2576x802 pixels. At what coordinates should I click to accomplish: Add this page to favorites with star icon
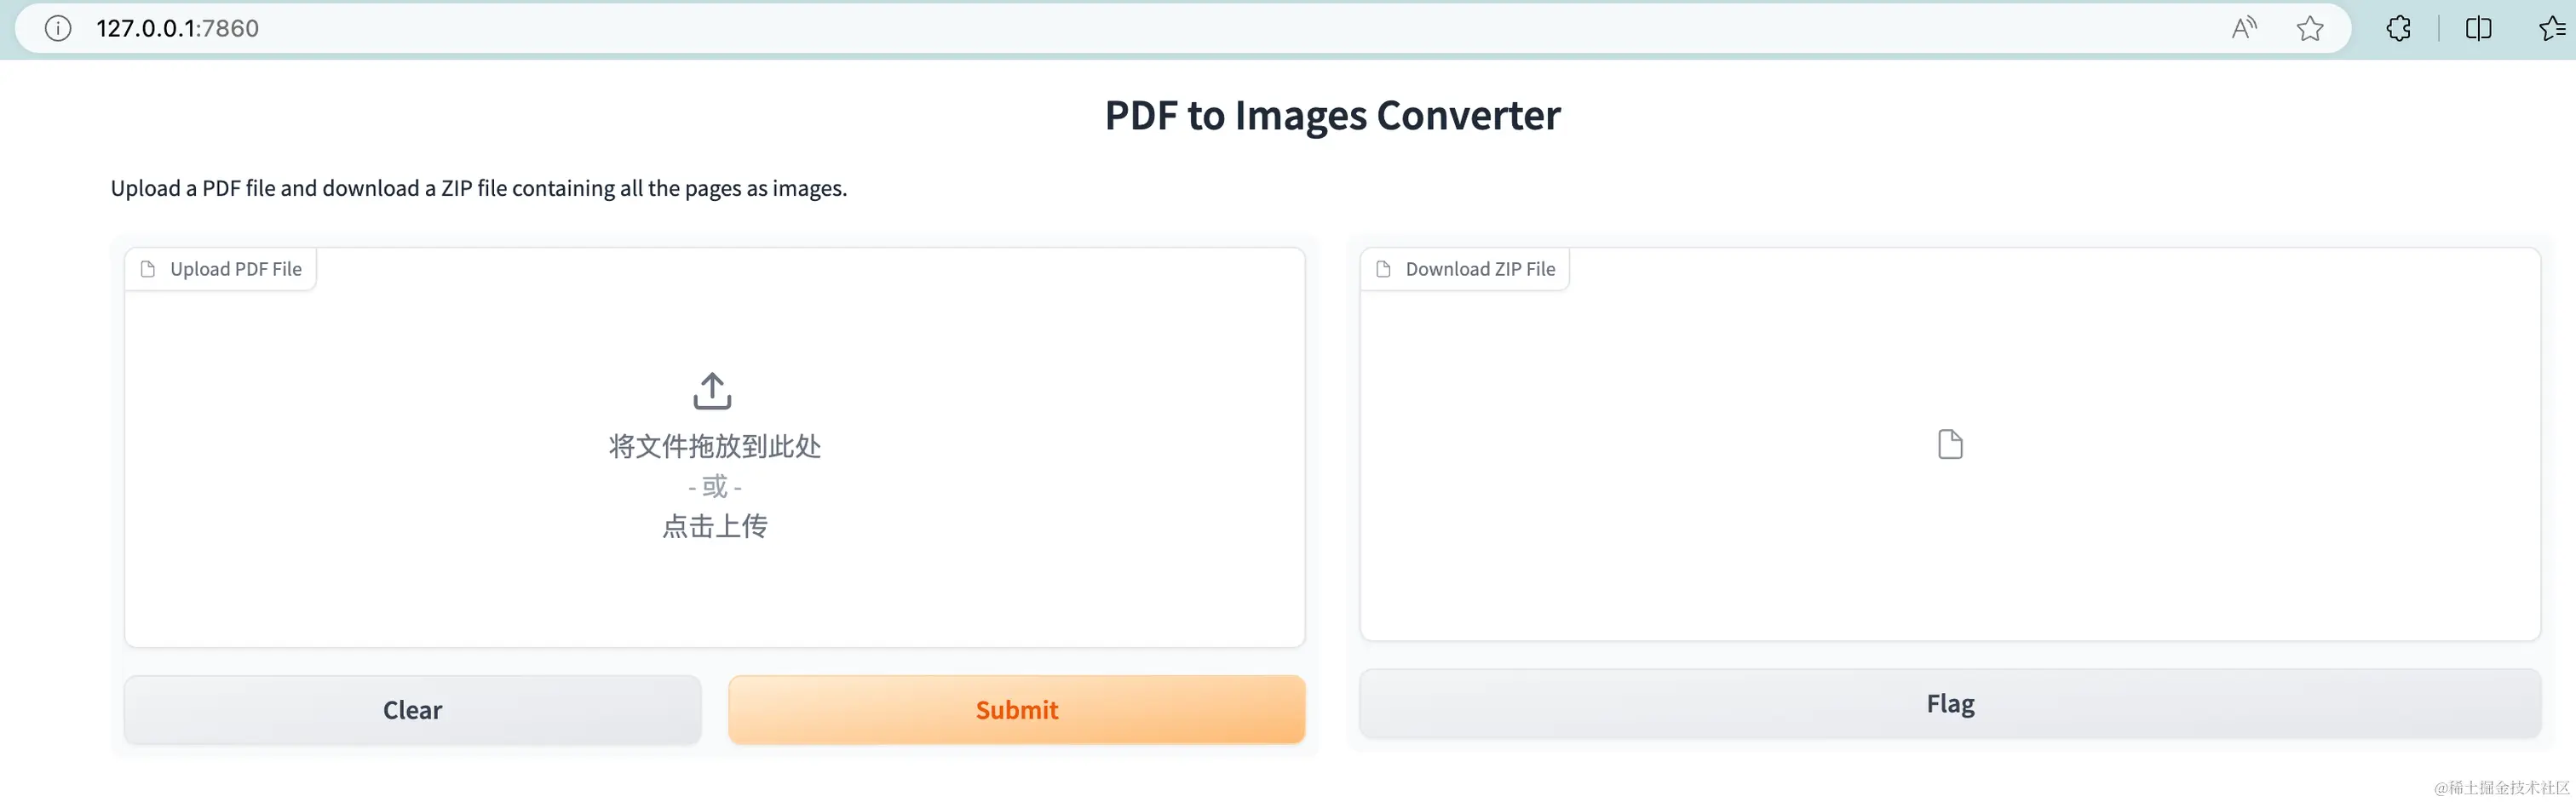2310,28
